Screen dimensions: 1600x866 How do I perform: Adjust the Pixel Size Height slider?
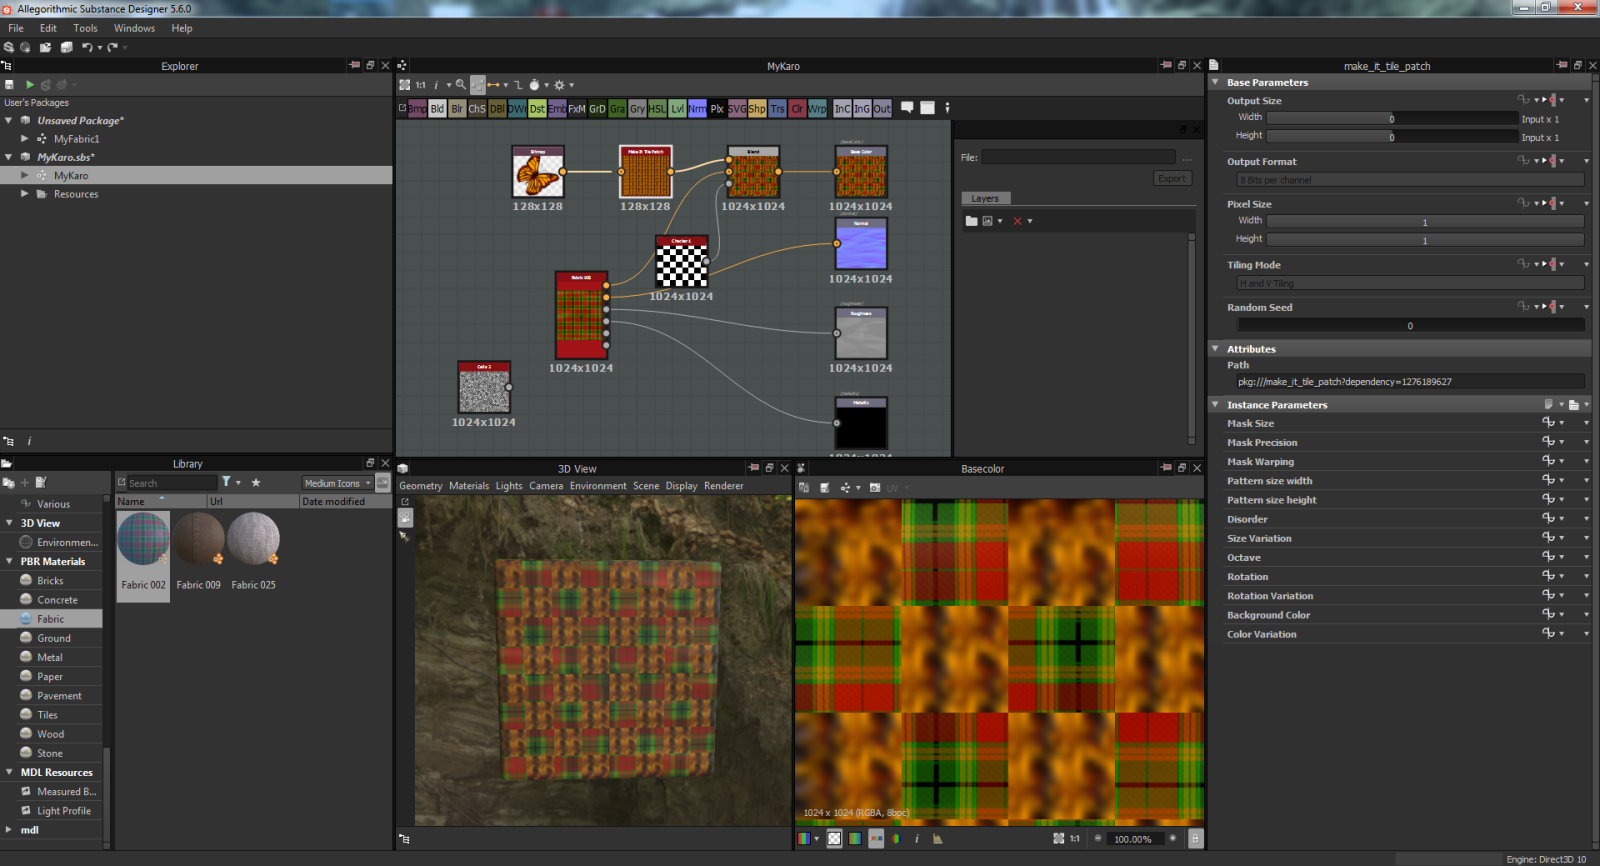click(1425, 240)
